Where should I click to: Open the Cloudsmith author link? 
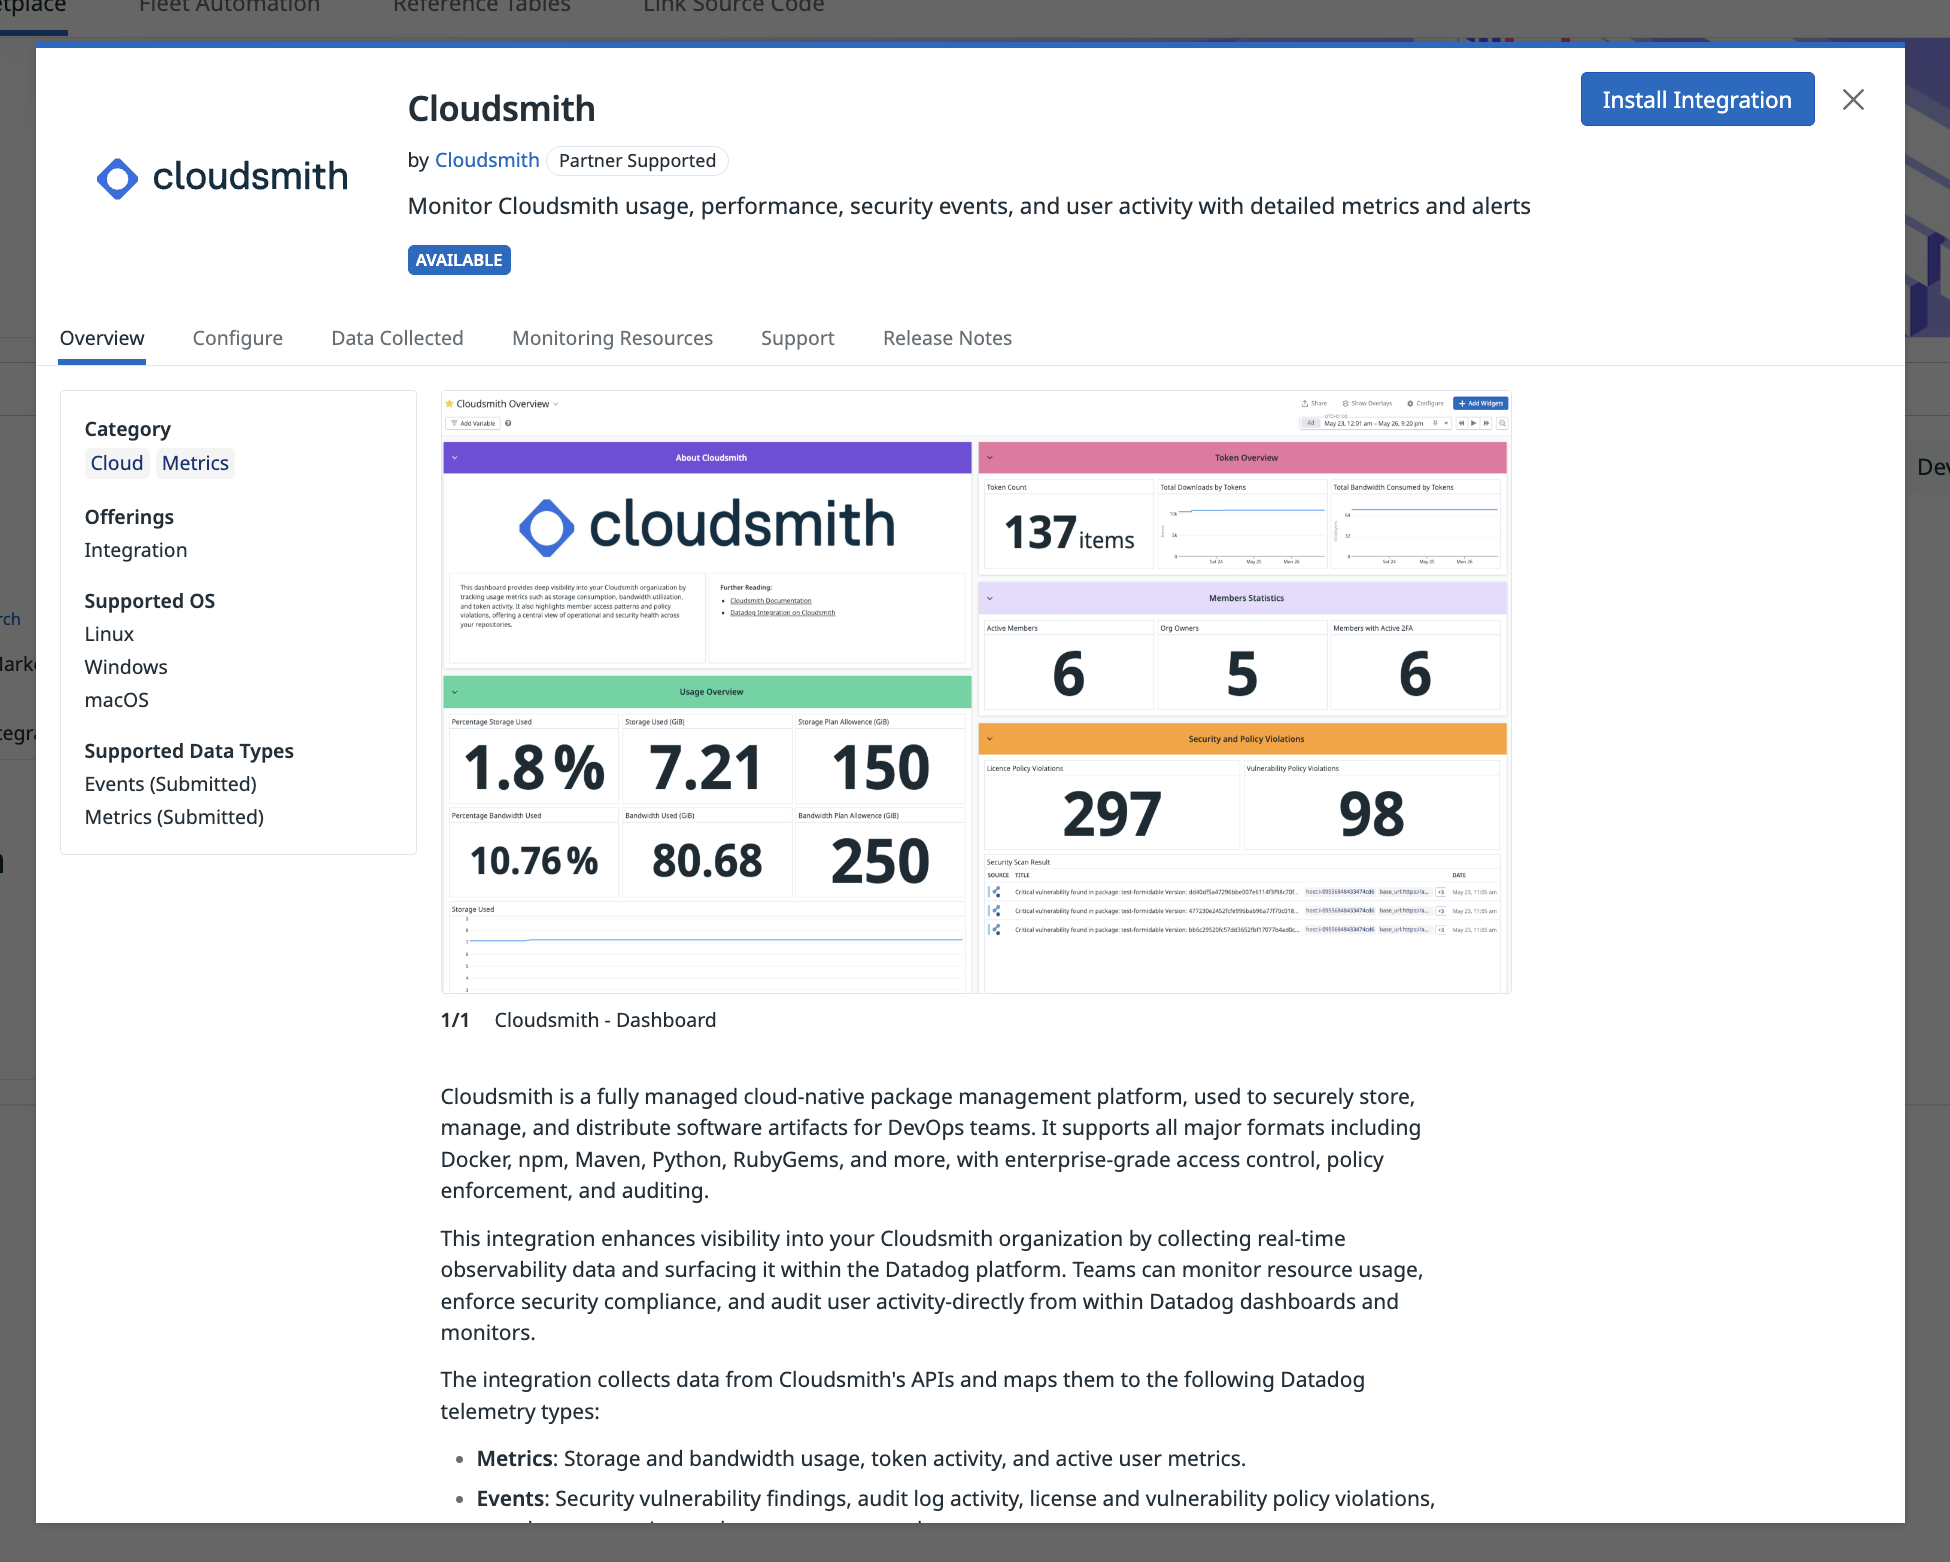click(x=487, y=160)
